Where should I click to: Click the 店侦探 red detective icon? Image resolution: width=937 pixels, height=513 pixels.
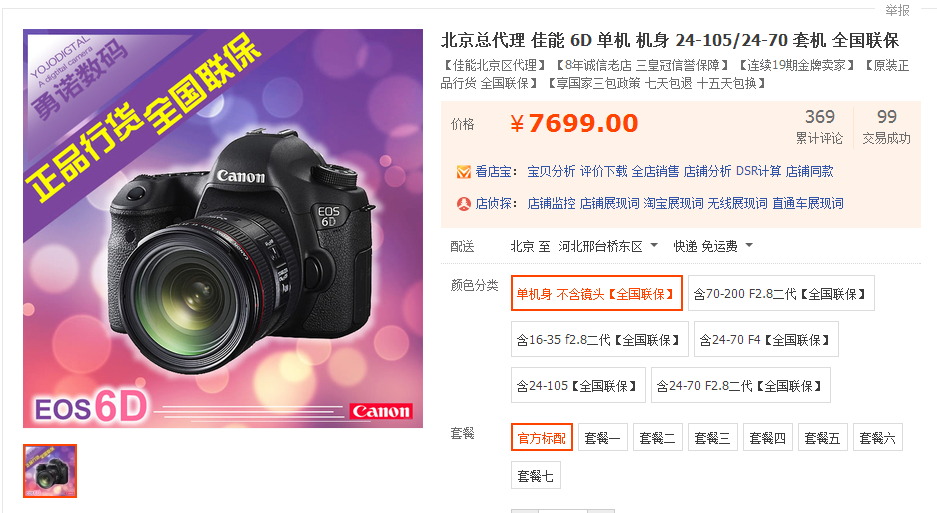pos(464,204)
